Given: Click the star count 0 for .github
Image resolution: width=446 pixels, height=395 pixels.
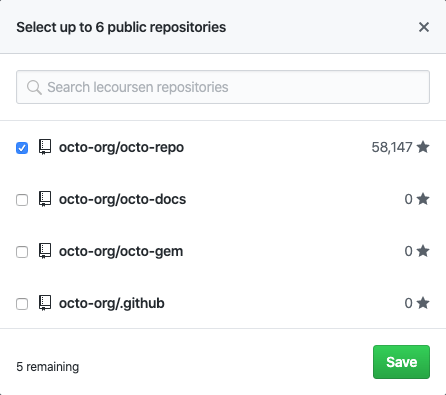Looking at the screenshot, I should point(408,303).
